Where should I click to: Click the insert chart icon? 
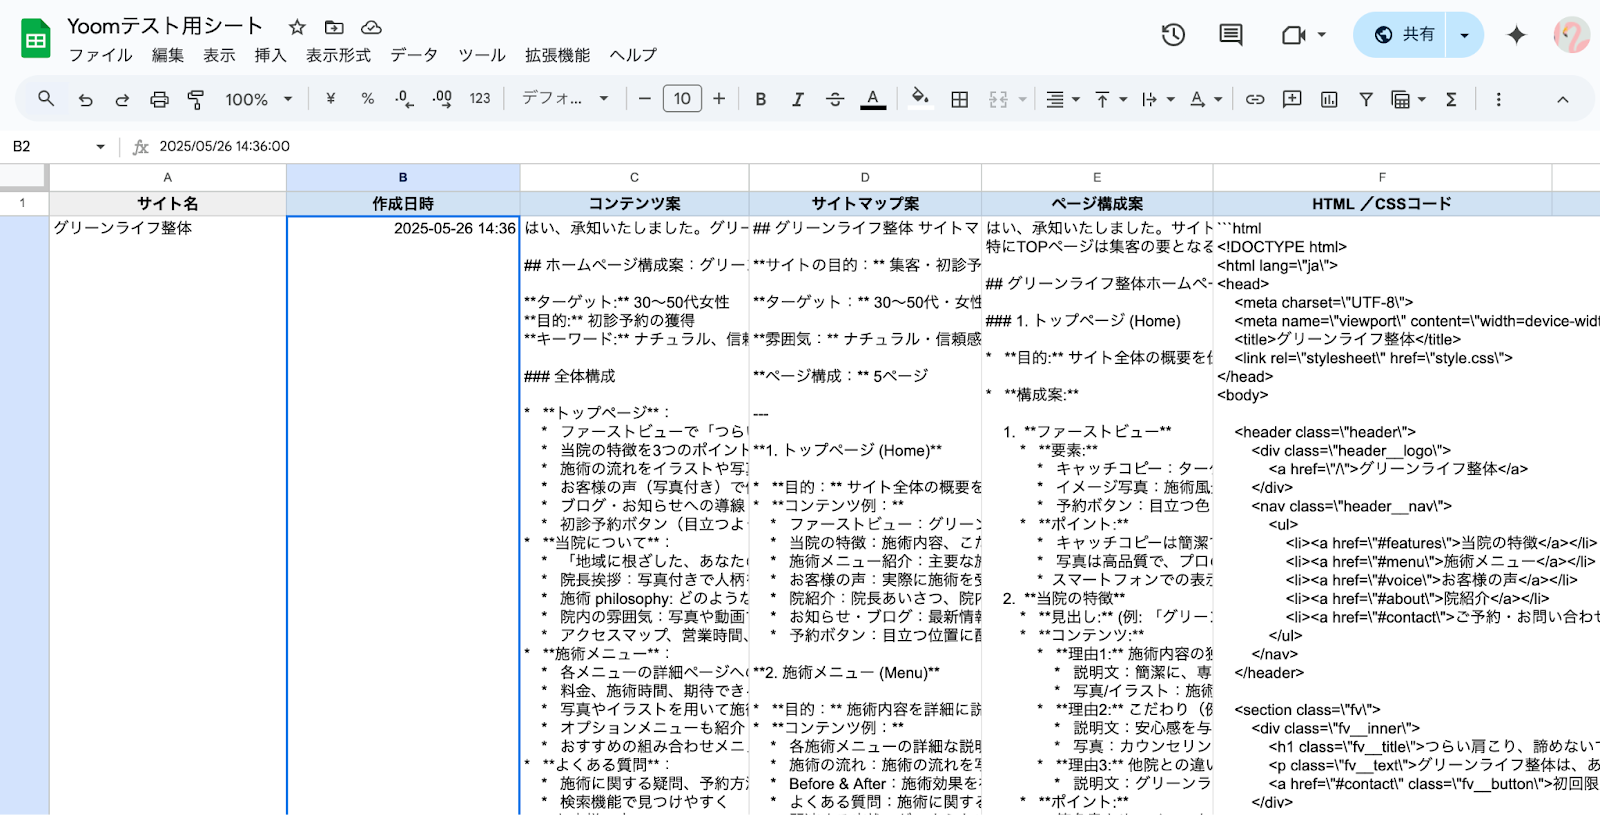pyautogui.click(x=1329, y=99)
